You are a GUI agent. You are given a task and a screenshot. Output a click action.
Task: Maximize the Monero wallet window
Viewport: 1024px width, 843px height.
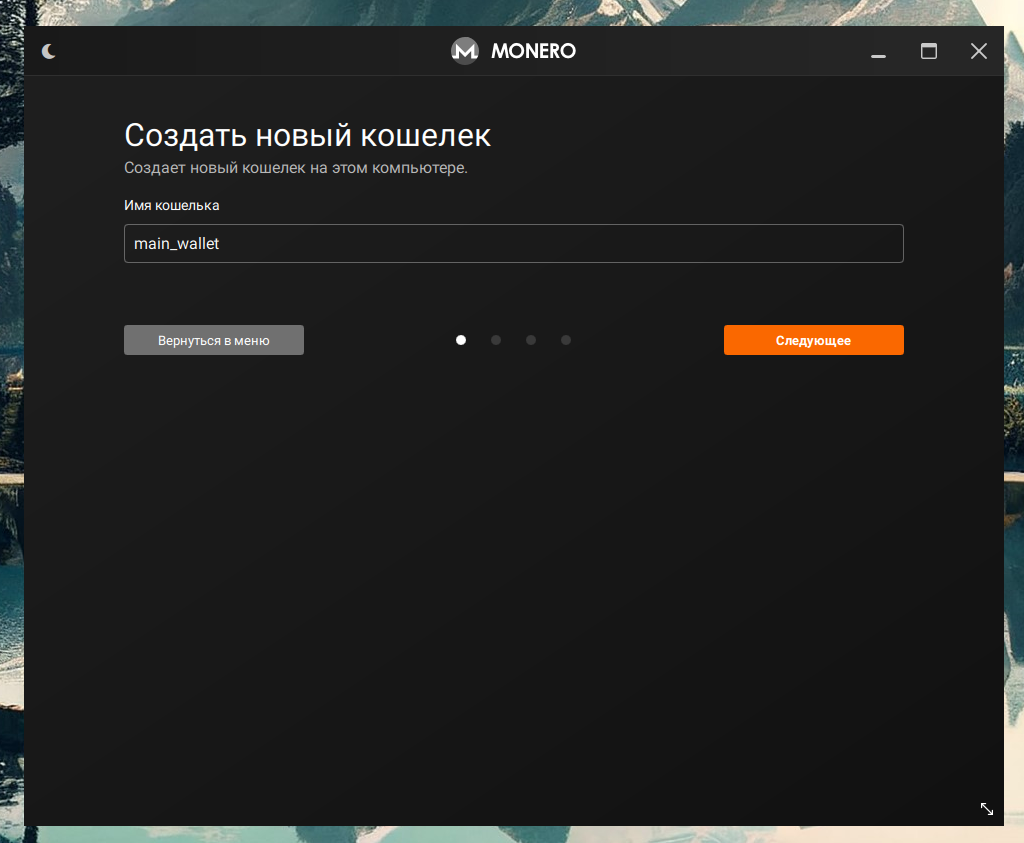tap(929, 50)
